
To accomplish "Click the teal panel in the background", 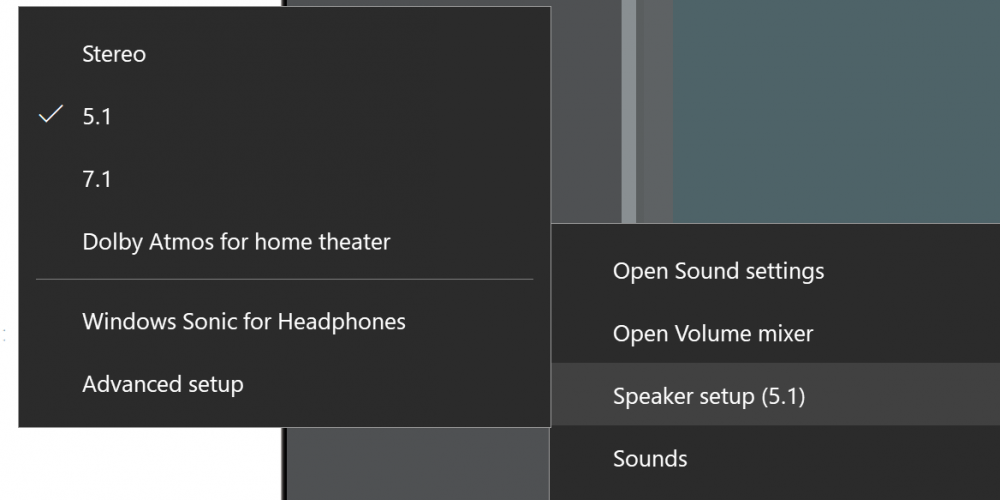I will tap(835, 110).
